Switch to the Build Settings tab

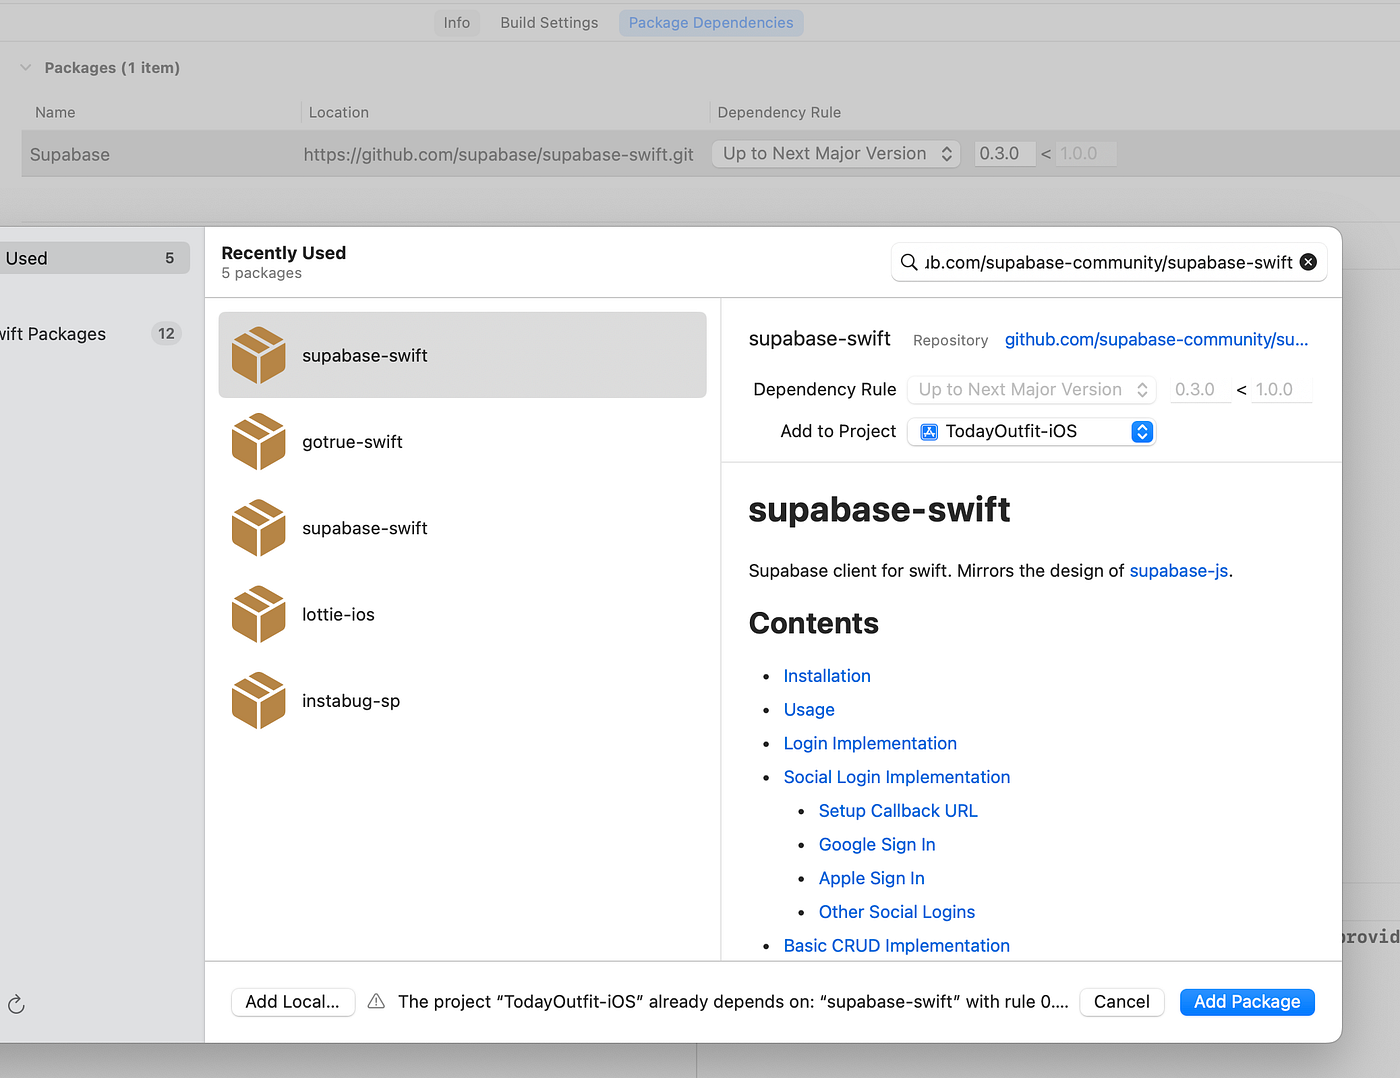(548, 22)
